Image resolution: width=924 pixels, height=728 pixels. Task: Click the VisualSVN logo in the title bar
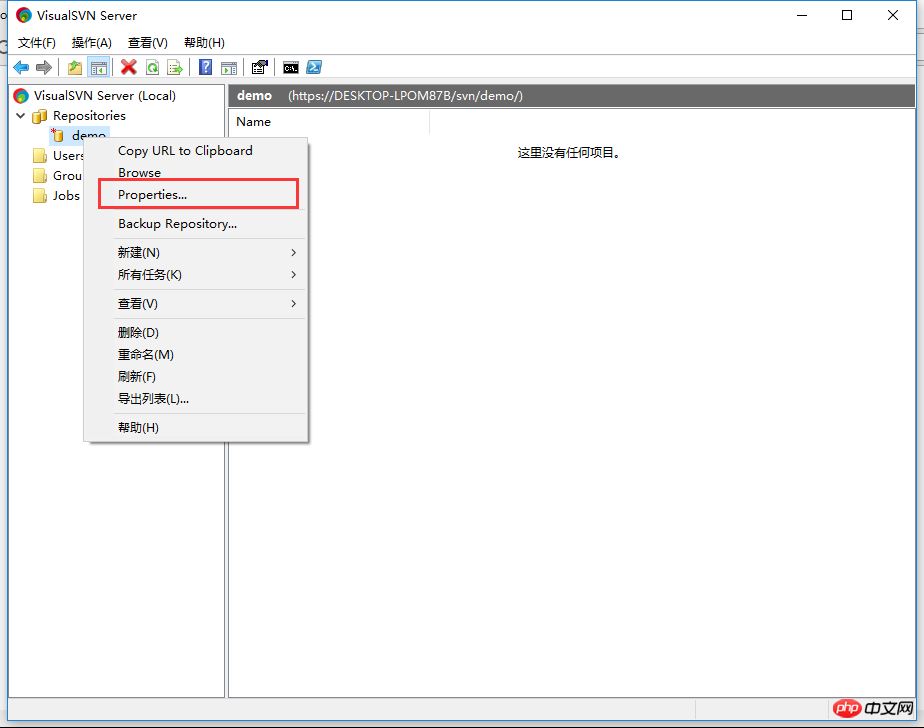[24, 15]
